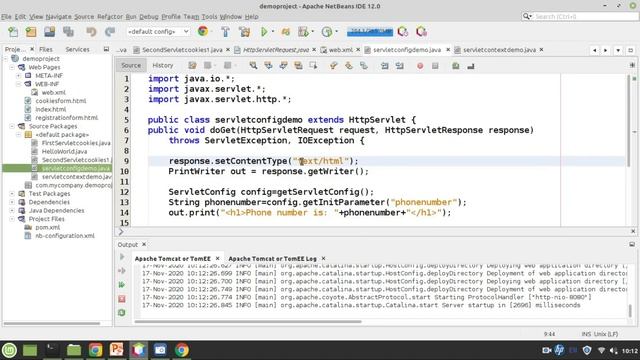Click Shift Line Right editor icon
Screen dimensions: 640x360
tap(400, 66)
